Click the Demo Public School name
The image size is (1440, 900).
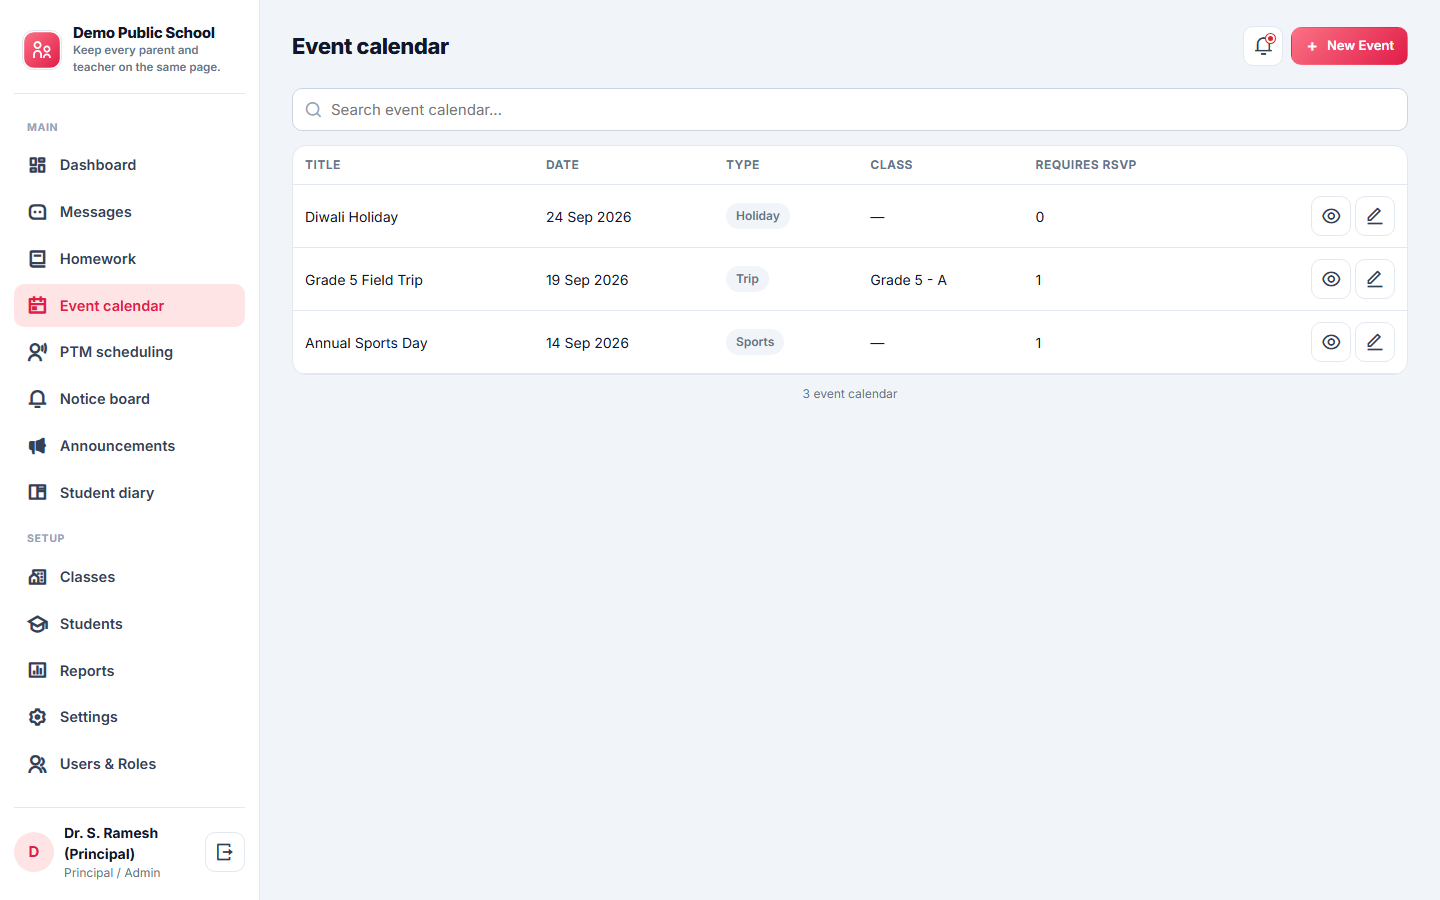click(144, 33)
